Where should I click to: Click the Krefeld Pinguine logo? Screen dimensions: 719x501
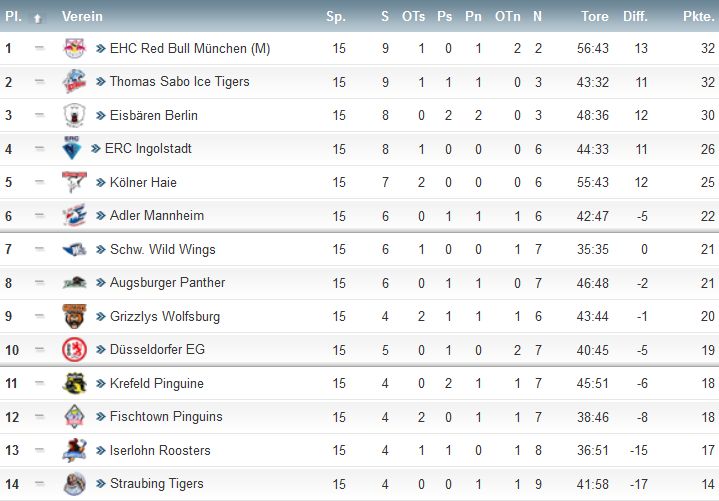coord(74,383)
